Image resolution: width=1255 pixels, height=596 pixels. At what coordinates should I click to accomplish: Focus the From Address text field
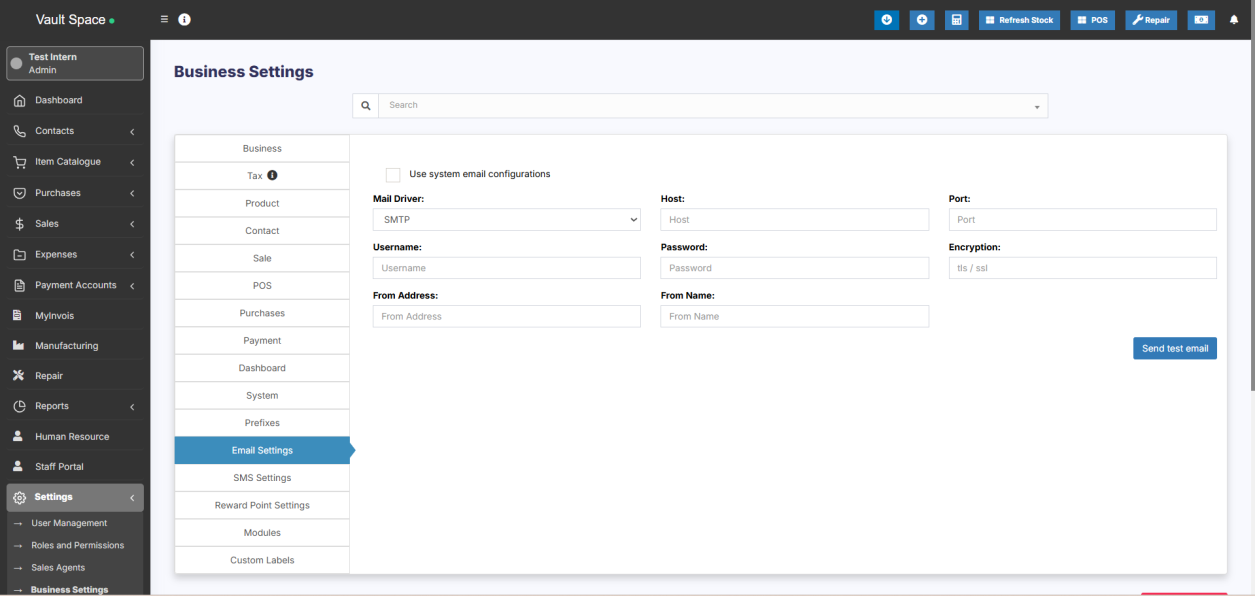click(506, 316)
